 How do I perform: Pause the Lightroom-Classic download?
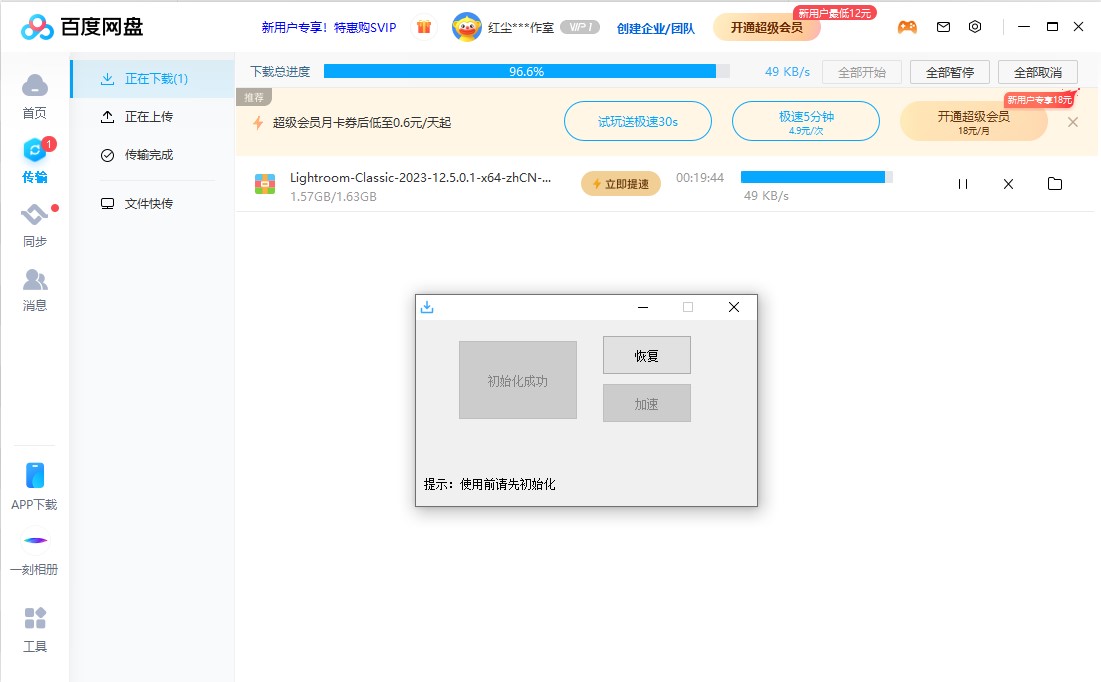[x=963, y=184]
